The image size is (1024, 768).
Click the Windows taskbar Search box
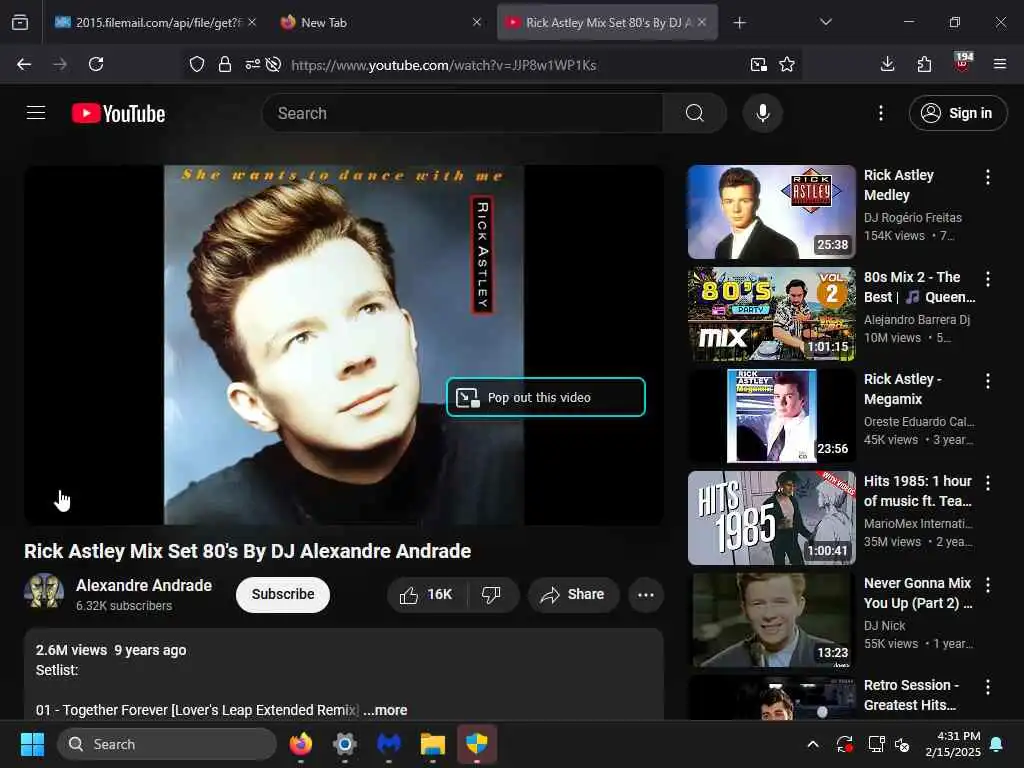[x=167, y=744]
